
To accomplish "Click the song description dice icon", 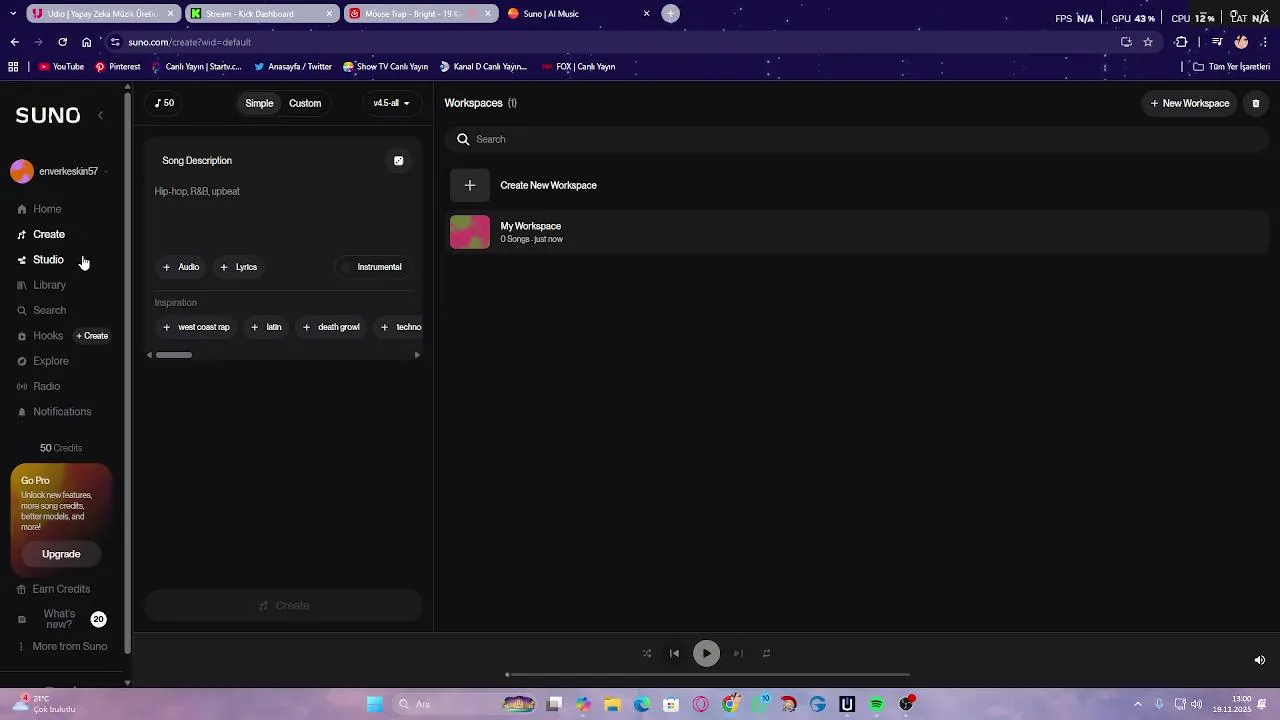I will [x=398, y=161].
